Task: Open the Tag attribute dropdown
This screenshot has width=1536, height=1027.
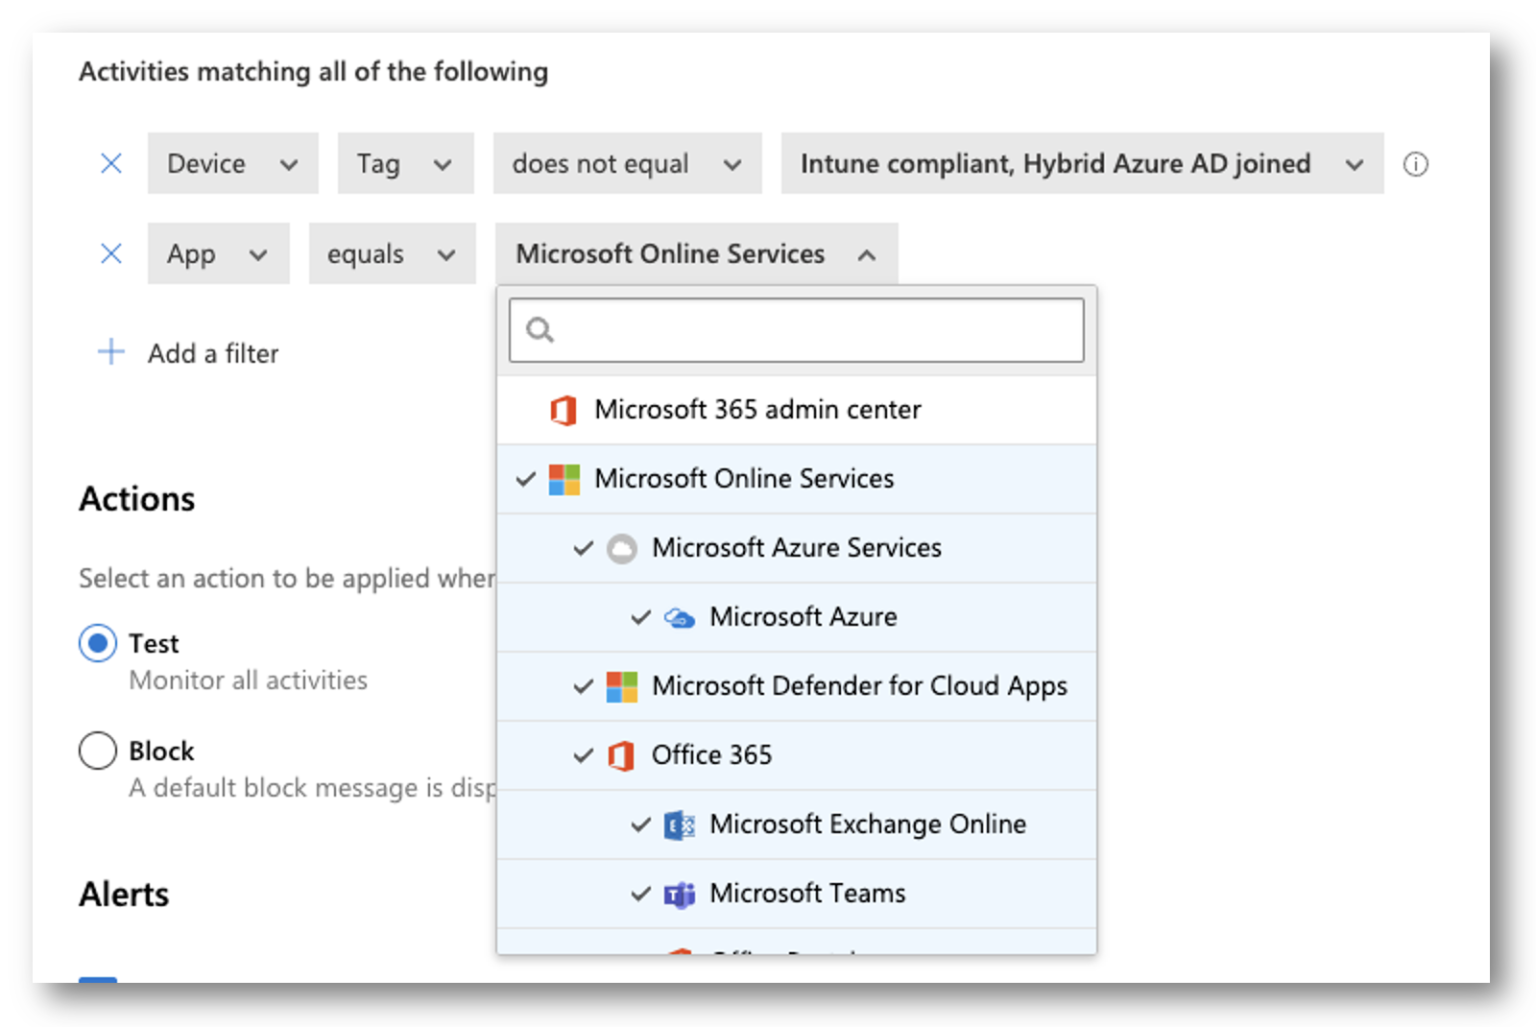Action: click(x=405, y=163)
